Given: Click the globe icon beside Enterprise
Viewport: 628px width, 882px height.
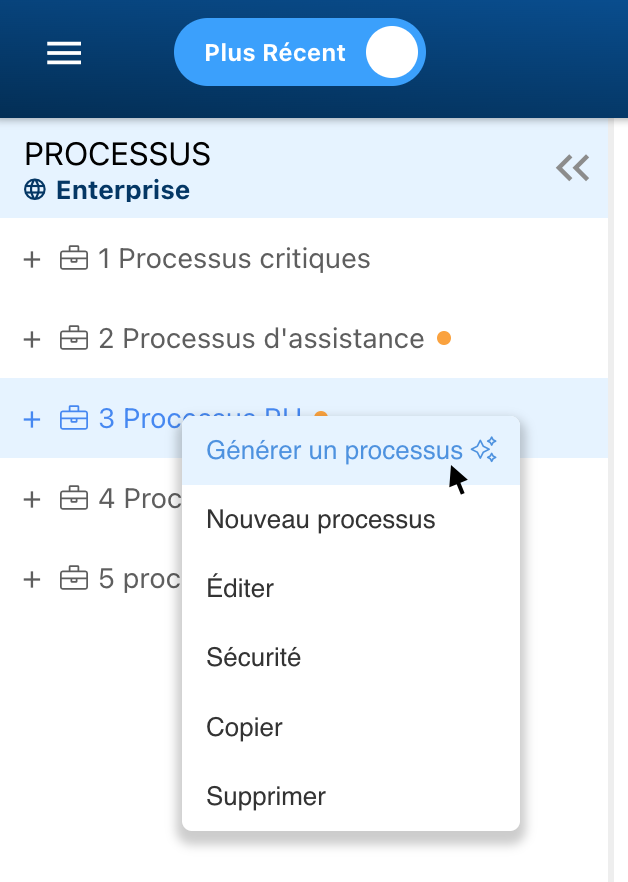Looking at the screenshot, I should (35, 190).
